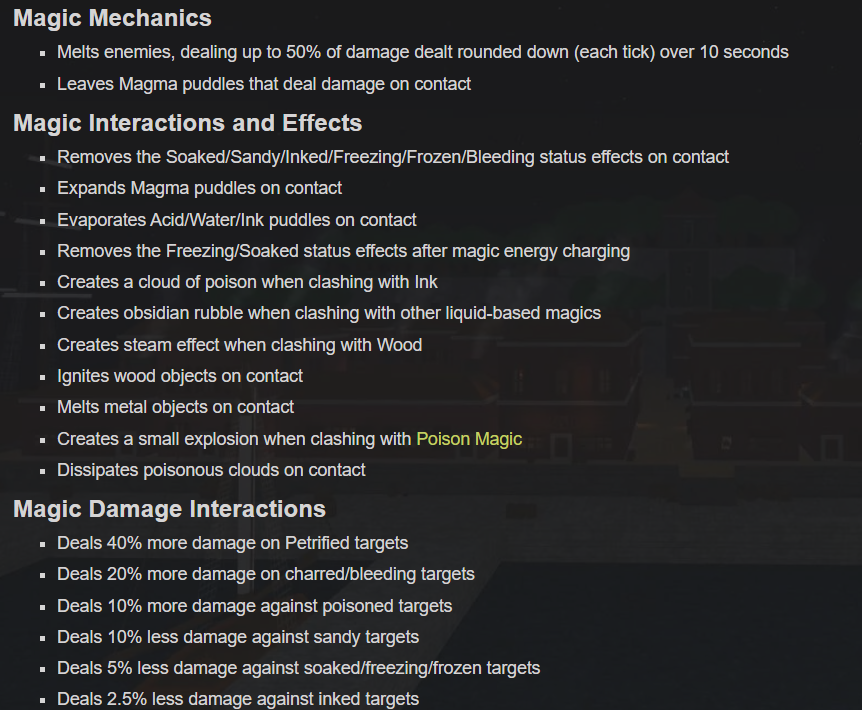Screen dimensions: 862x710
Task: Select the Expands Magma puddles on contact line
Action: (x=200, y=188)
